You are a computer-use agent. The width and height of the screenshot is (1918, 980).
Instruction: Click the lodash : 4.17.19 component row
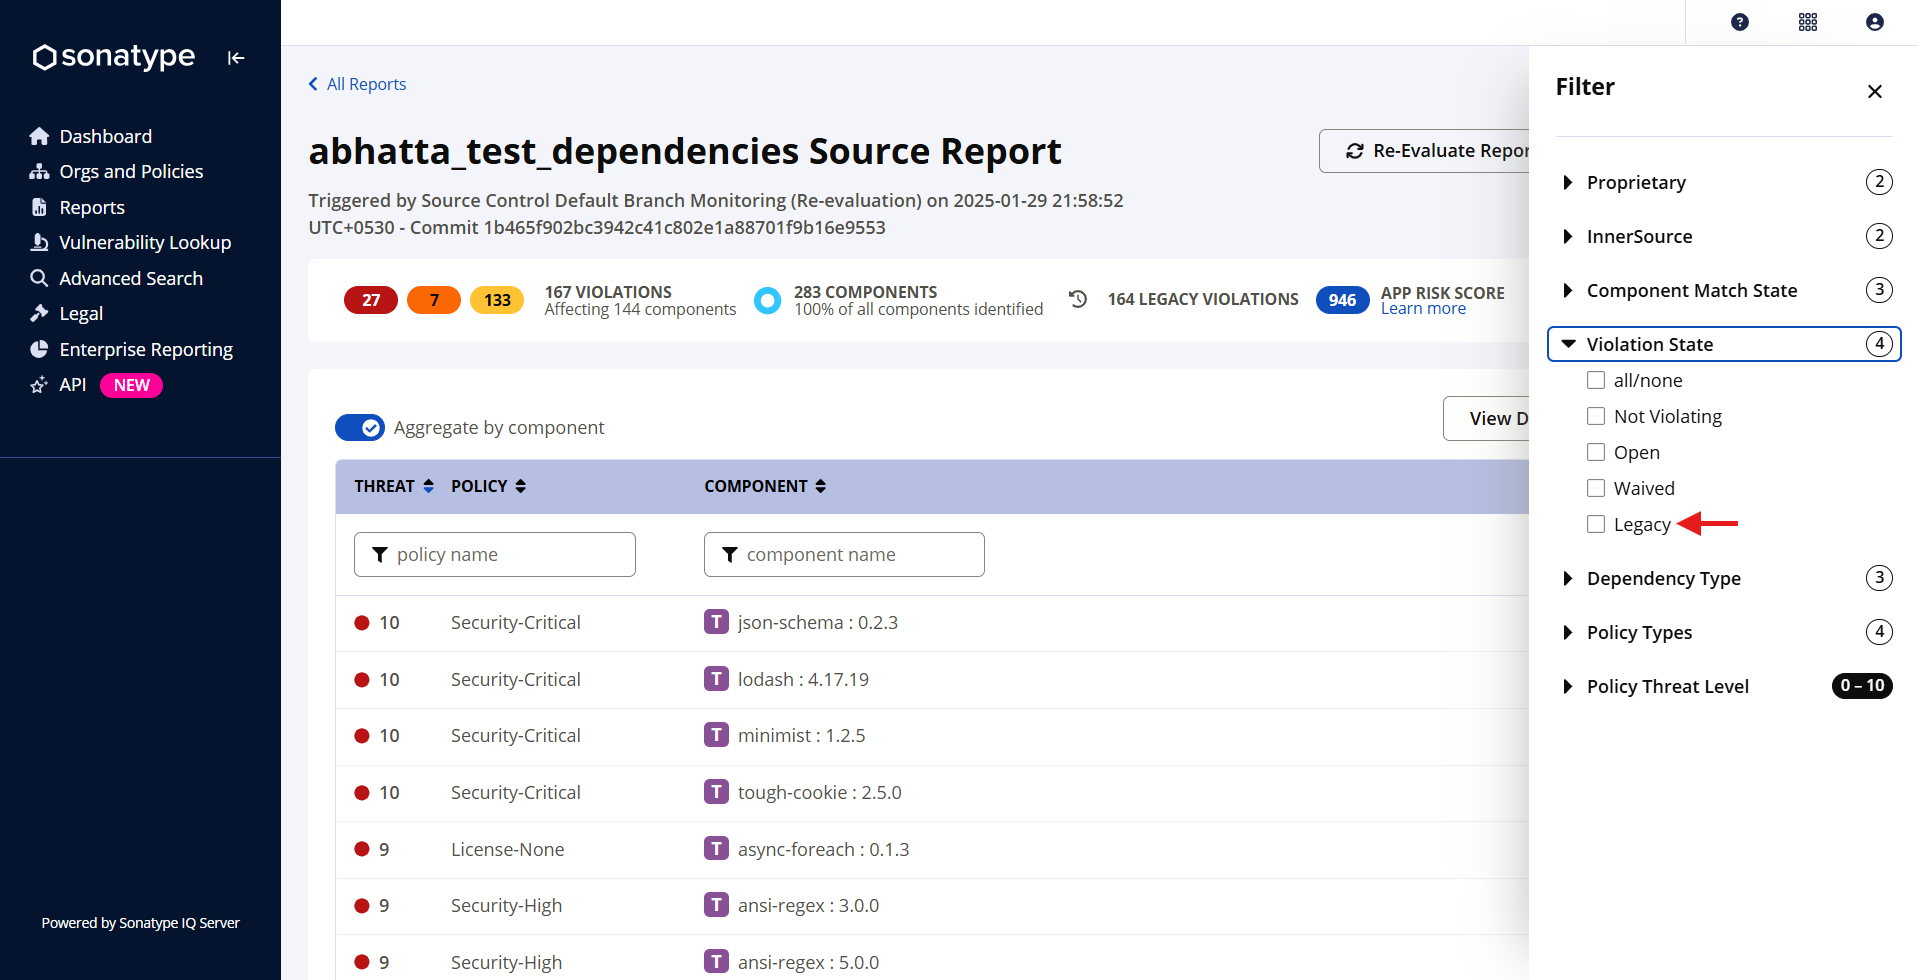(x=932, y=680)
